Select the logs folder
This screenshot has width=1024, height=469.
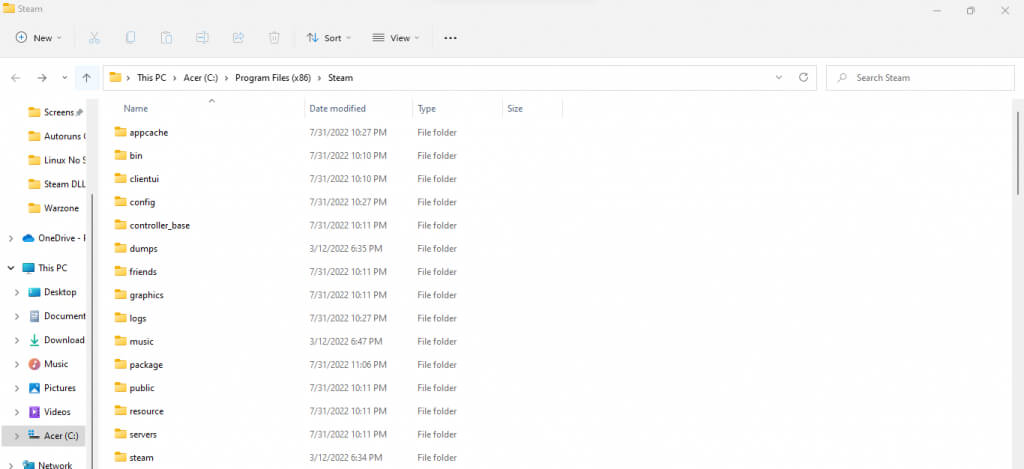point(138,319)
